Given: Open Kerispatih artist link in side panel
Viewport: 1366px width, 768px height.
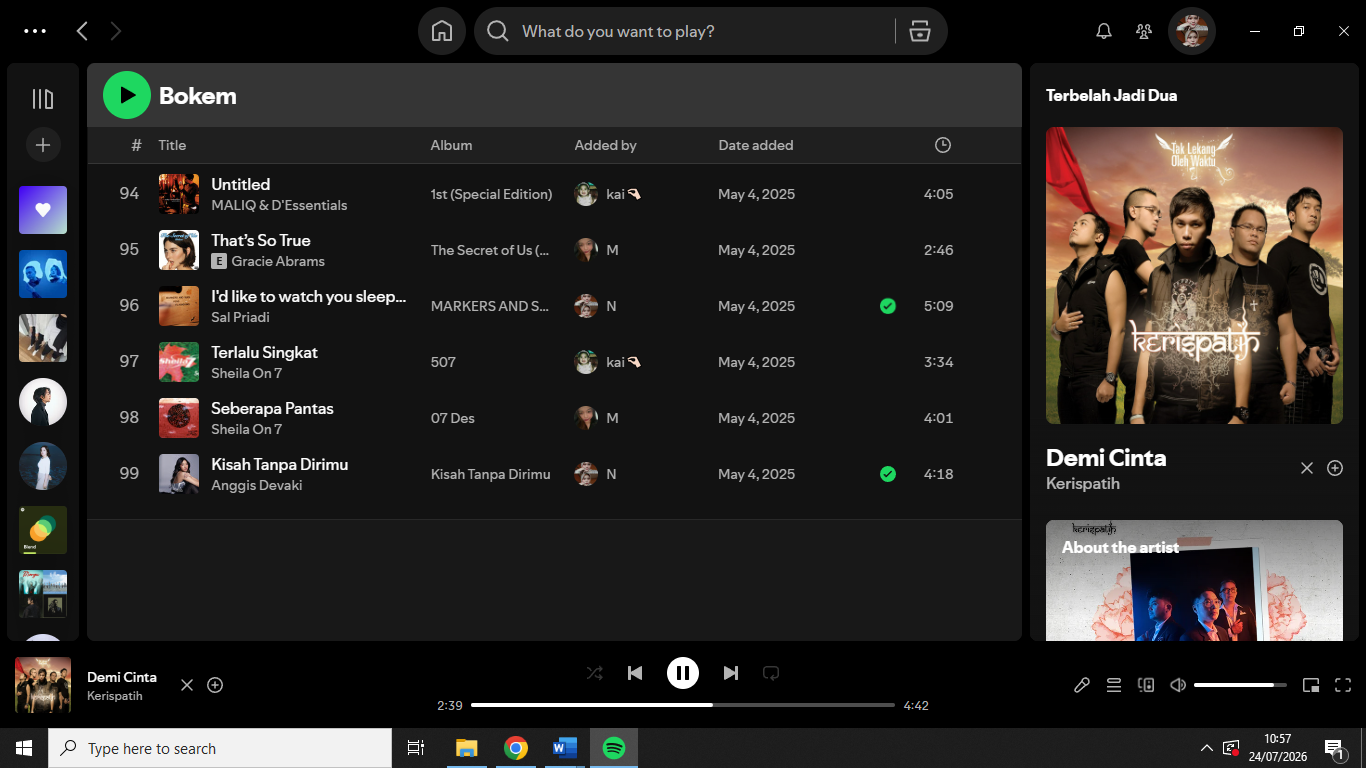Looking at the screenshot, I should (1083, 483).
